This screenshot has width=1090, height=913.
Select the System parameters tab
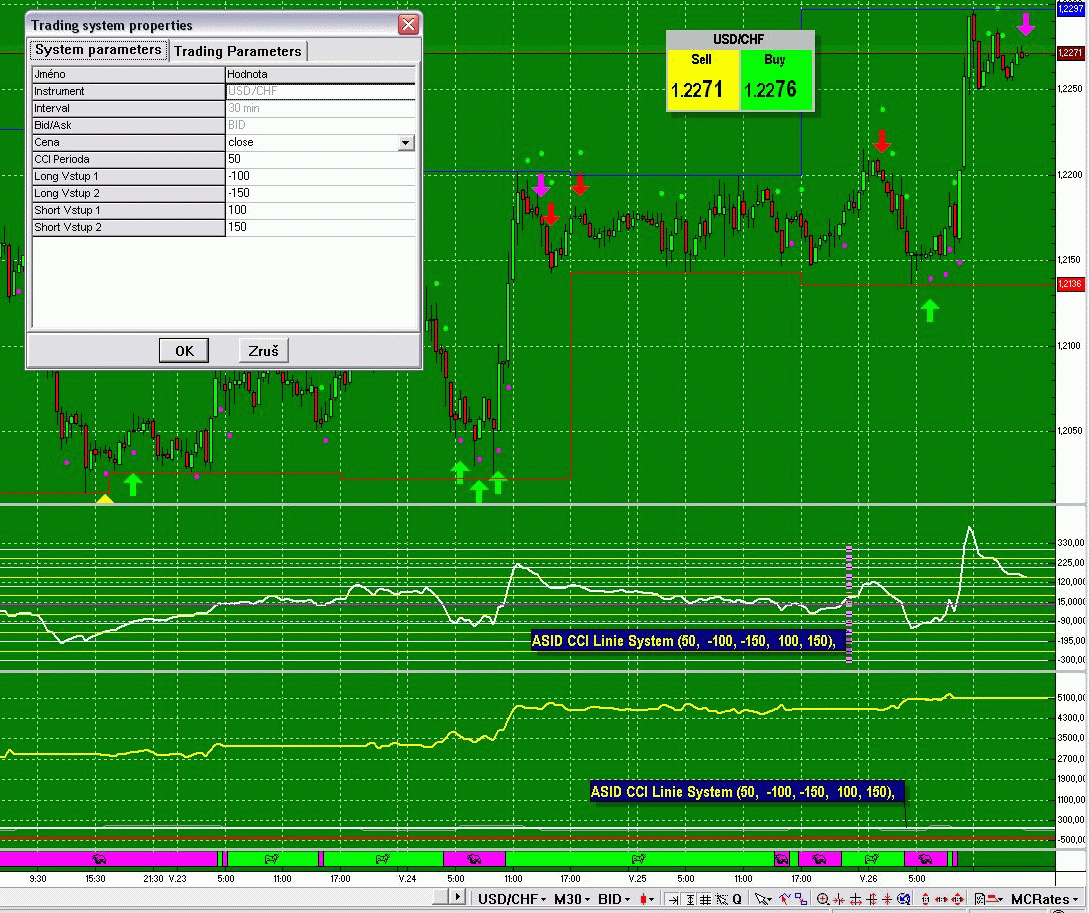[97, 50]
